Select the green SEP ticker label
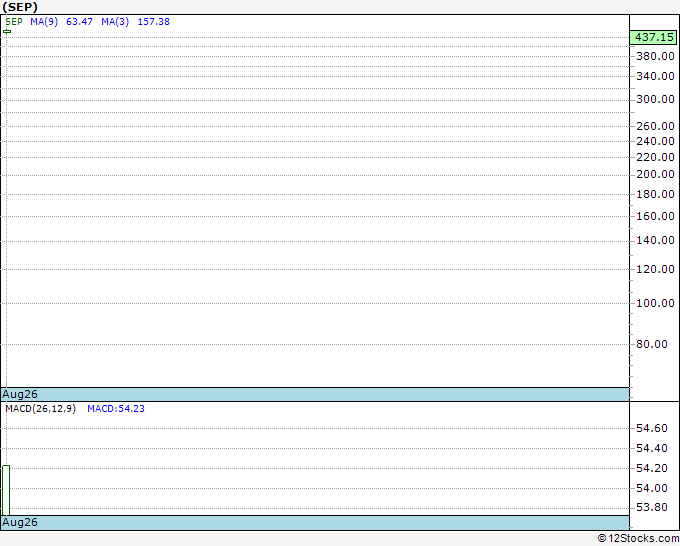Viewport: 680px width, 546px height. pyautogui.click(x=14, y=22)
